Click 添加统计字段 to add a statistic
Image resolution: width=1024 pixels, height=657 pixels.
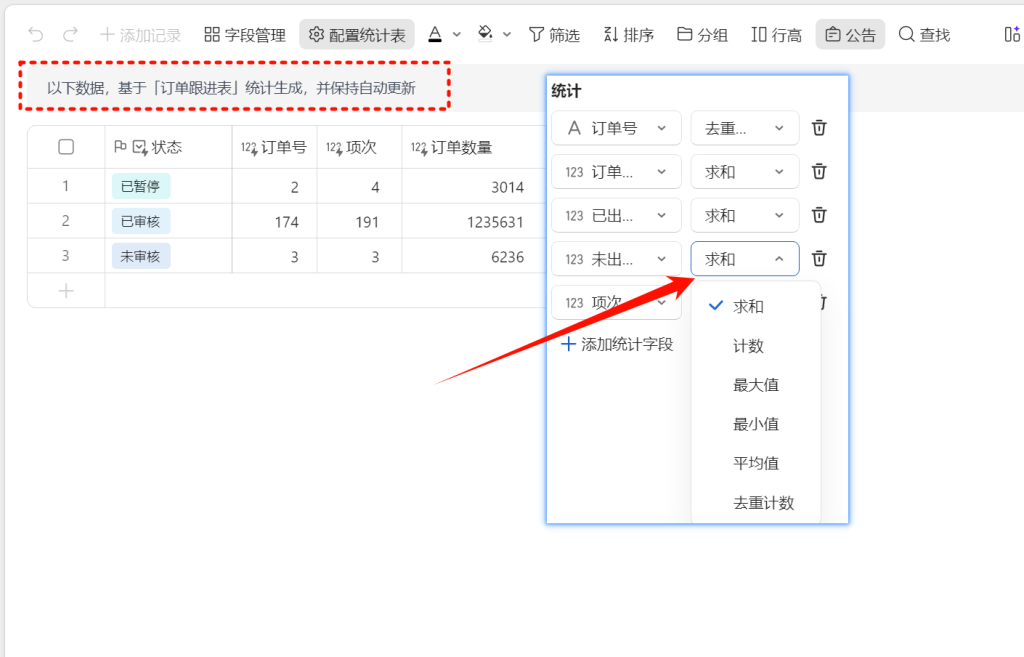[x=617, y=344]
